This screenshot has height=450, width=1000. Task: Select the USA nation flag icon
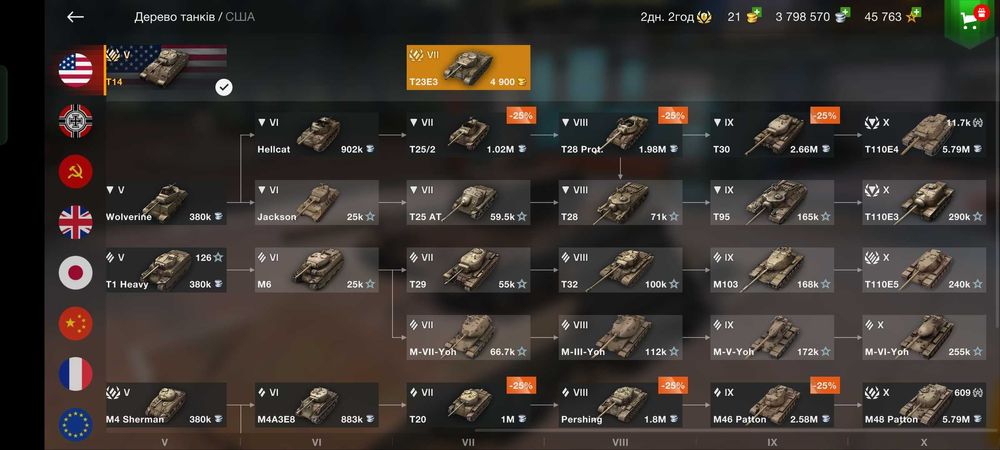(75, 69)
